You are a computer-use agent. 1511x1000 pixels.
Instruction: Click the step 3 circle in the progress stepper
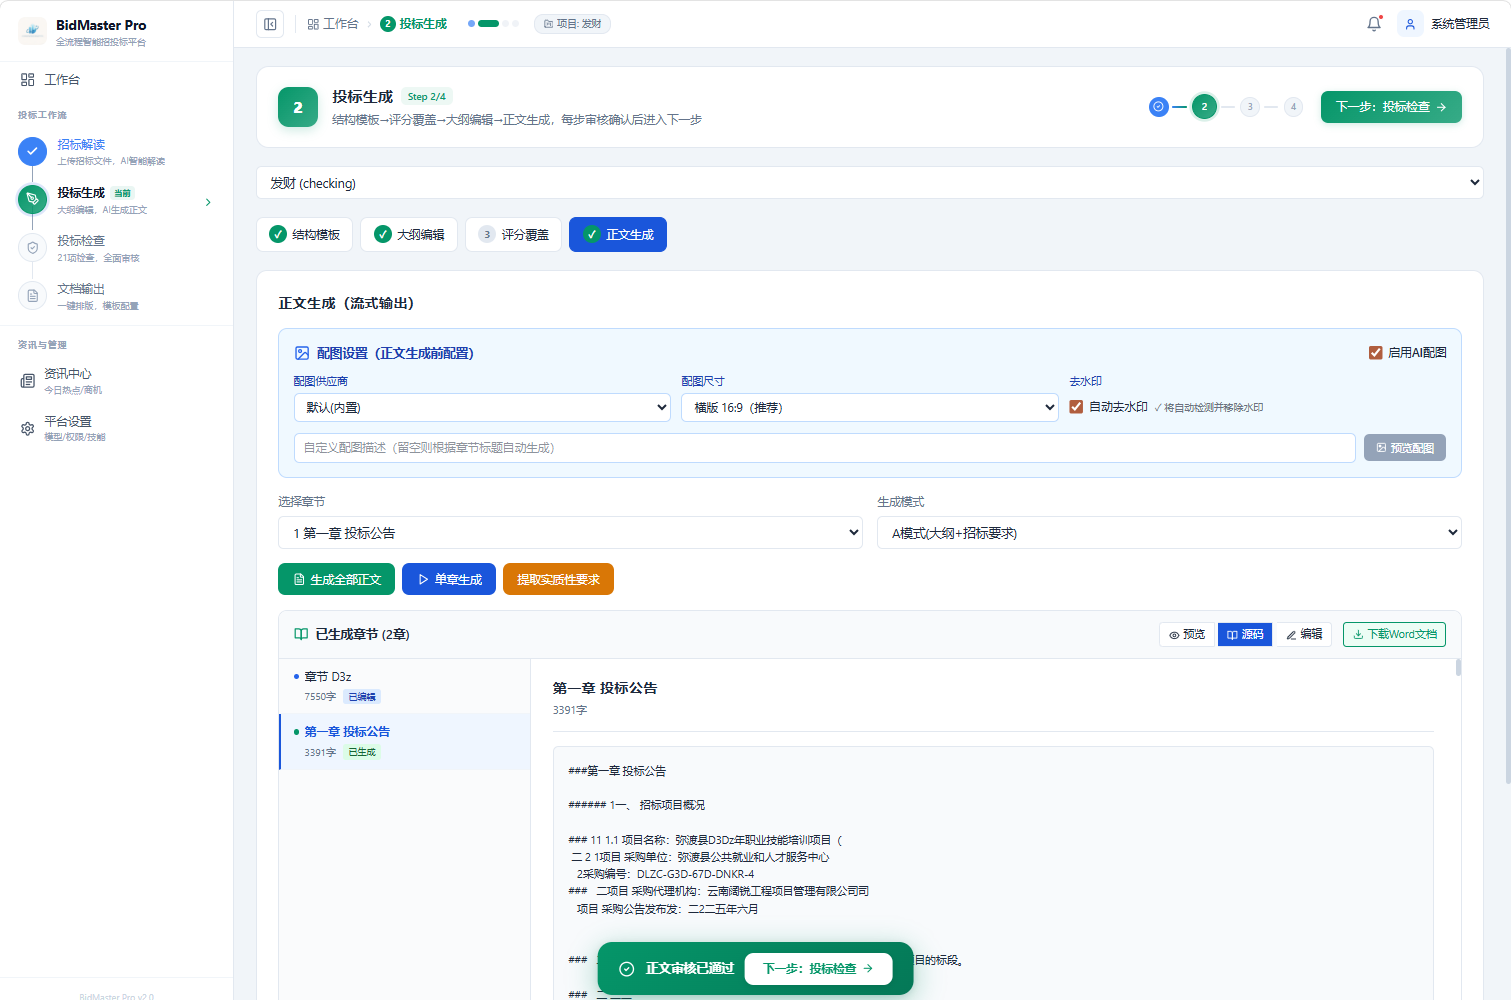point(1250,107)
